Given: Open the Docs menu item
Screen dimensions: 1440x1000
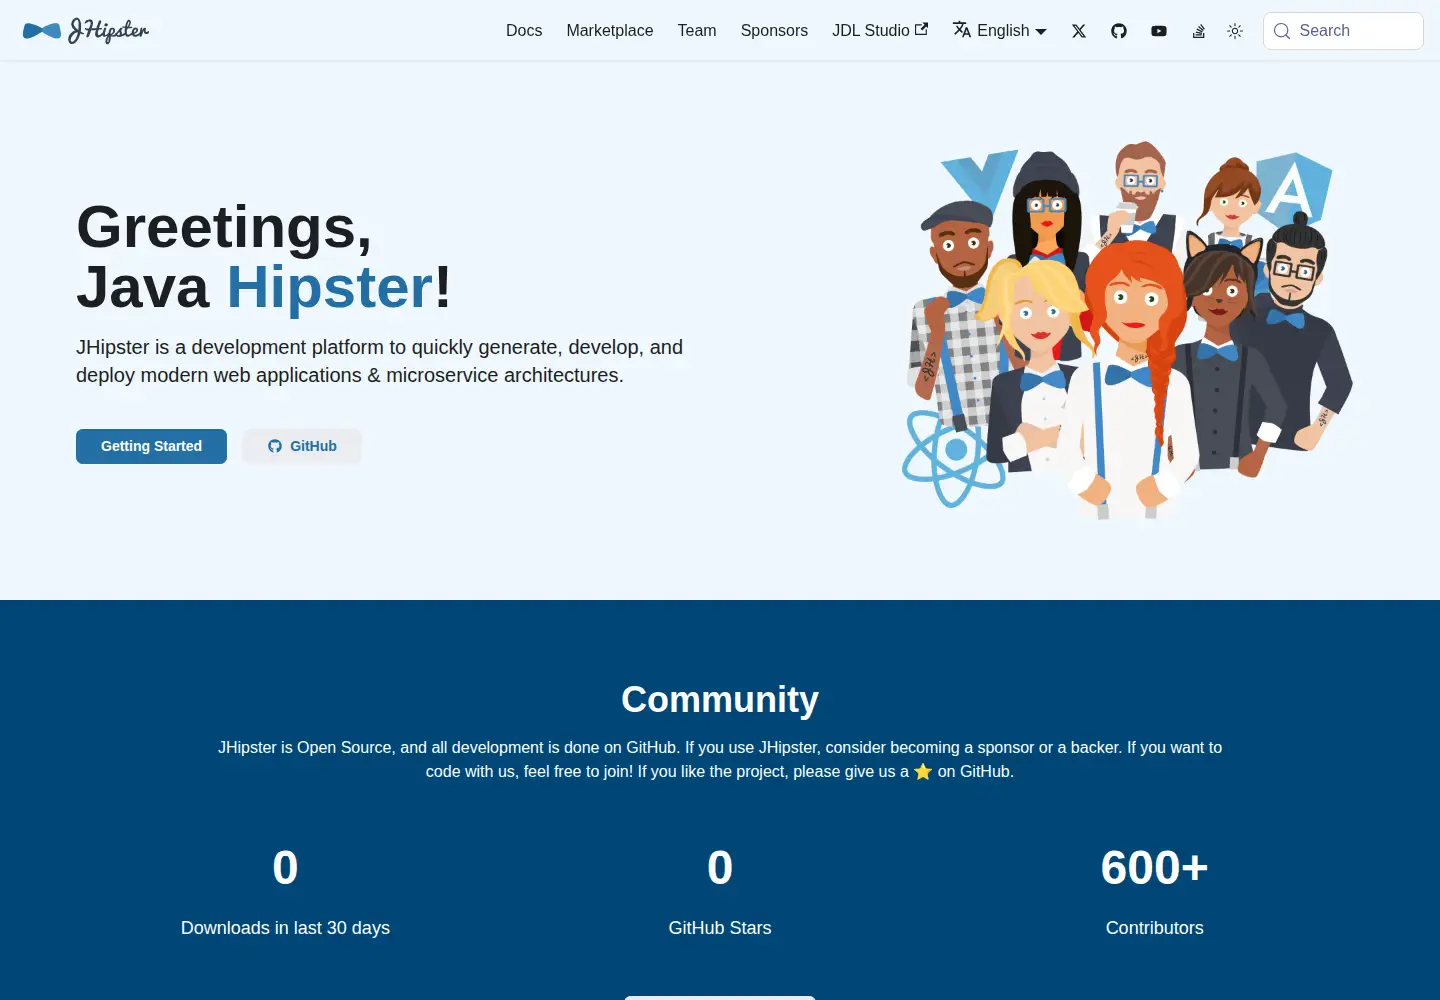Looking at the screenshot, I should tap(524, 31).
